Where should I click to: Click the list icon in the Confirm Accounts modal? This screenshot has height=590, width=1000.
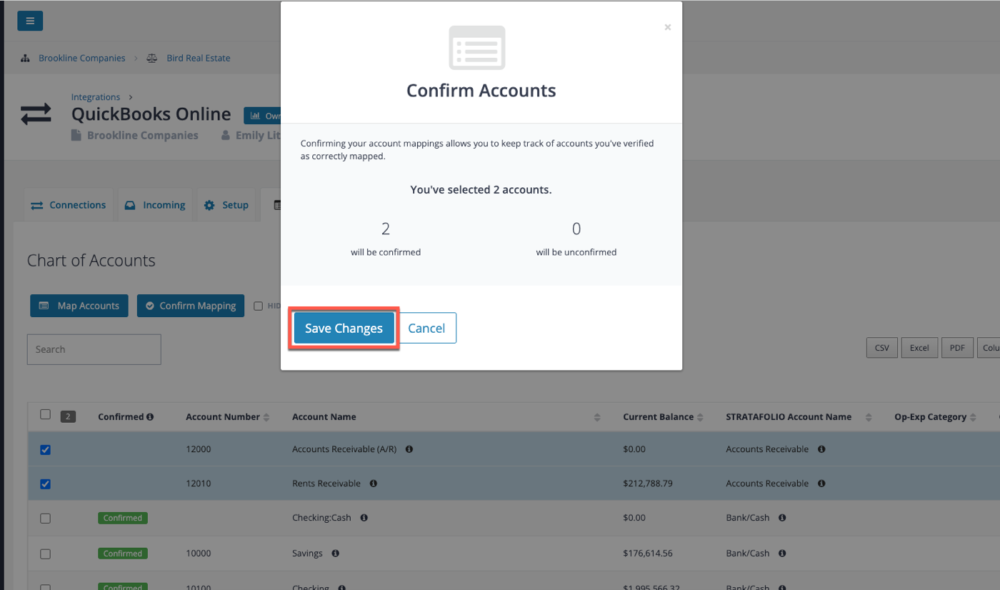point(478,47)
